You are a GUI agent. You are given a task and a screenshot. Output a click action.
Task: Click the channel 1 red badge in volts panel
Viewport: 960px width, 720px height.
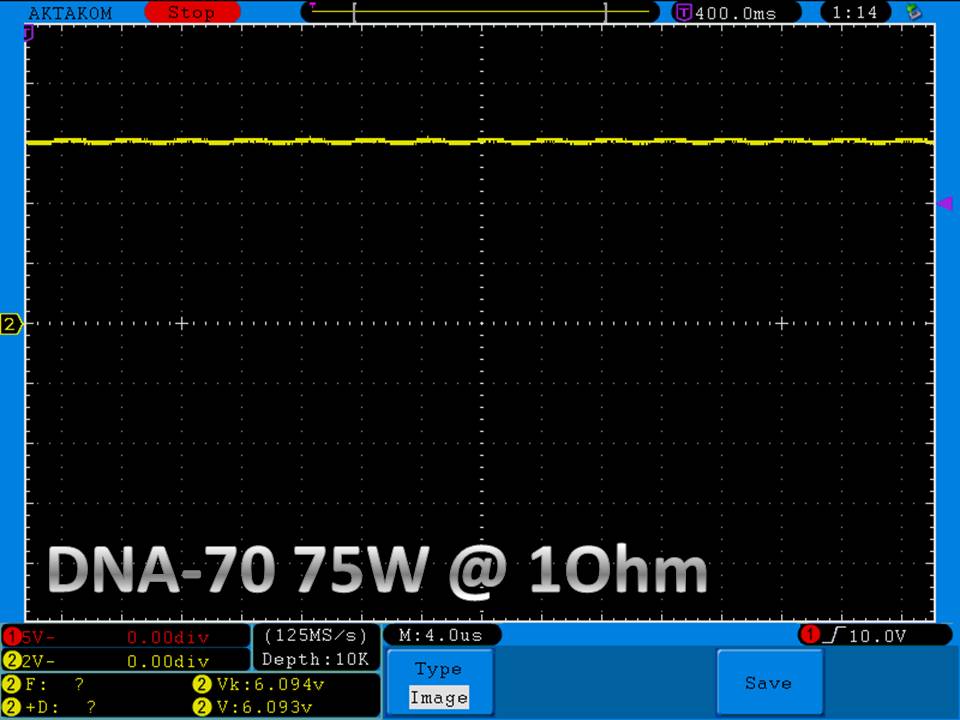tap(12, 636)
